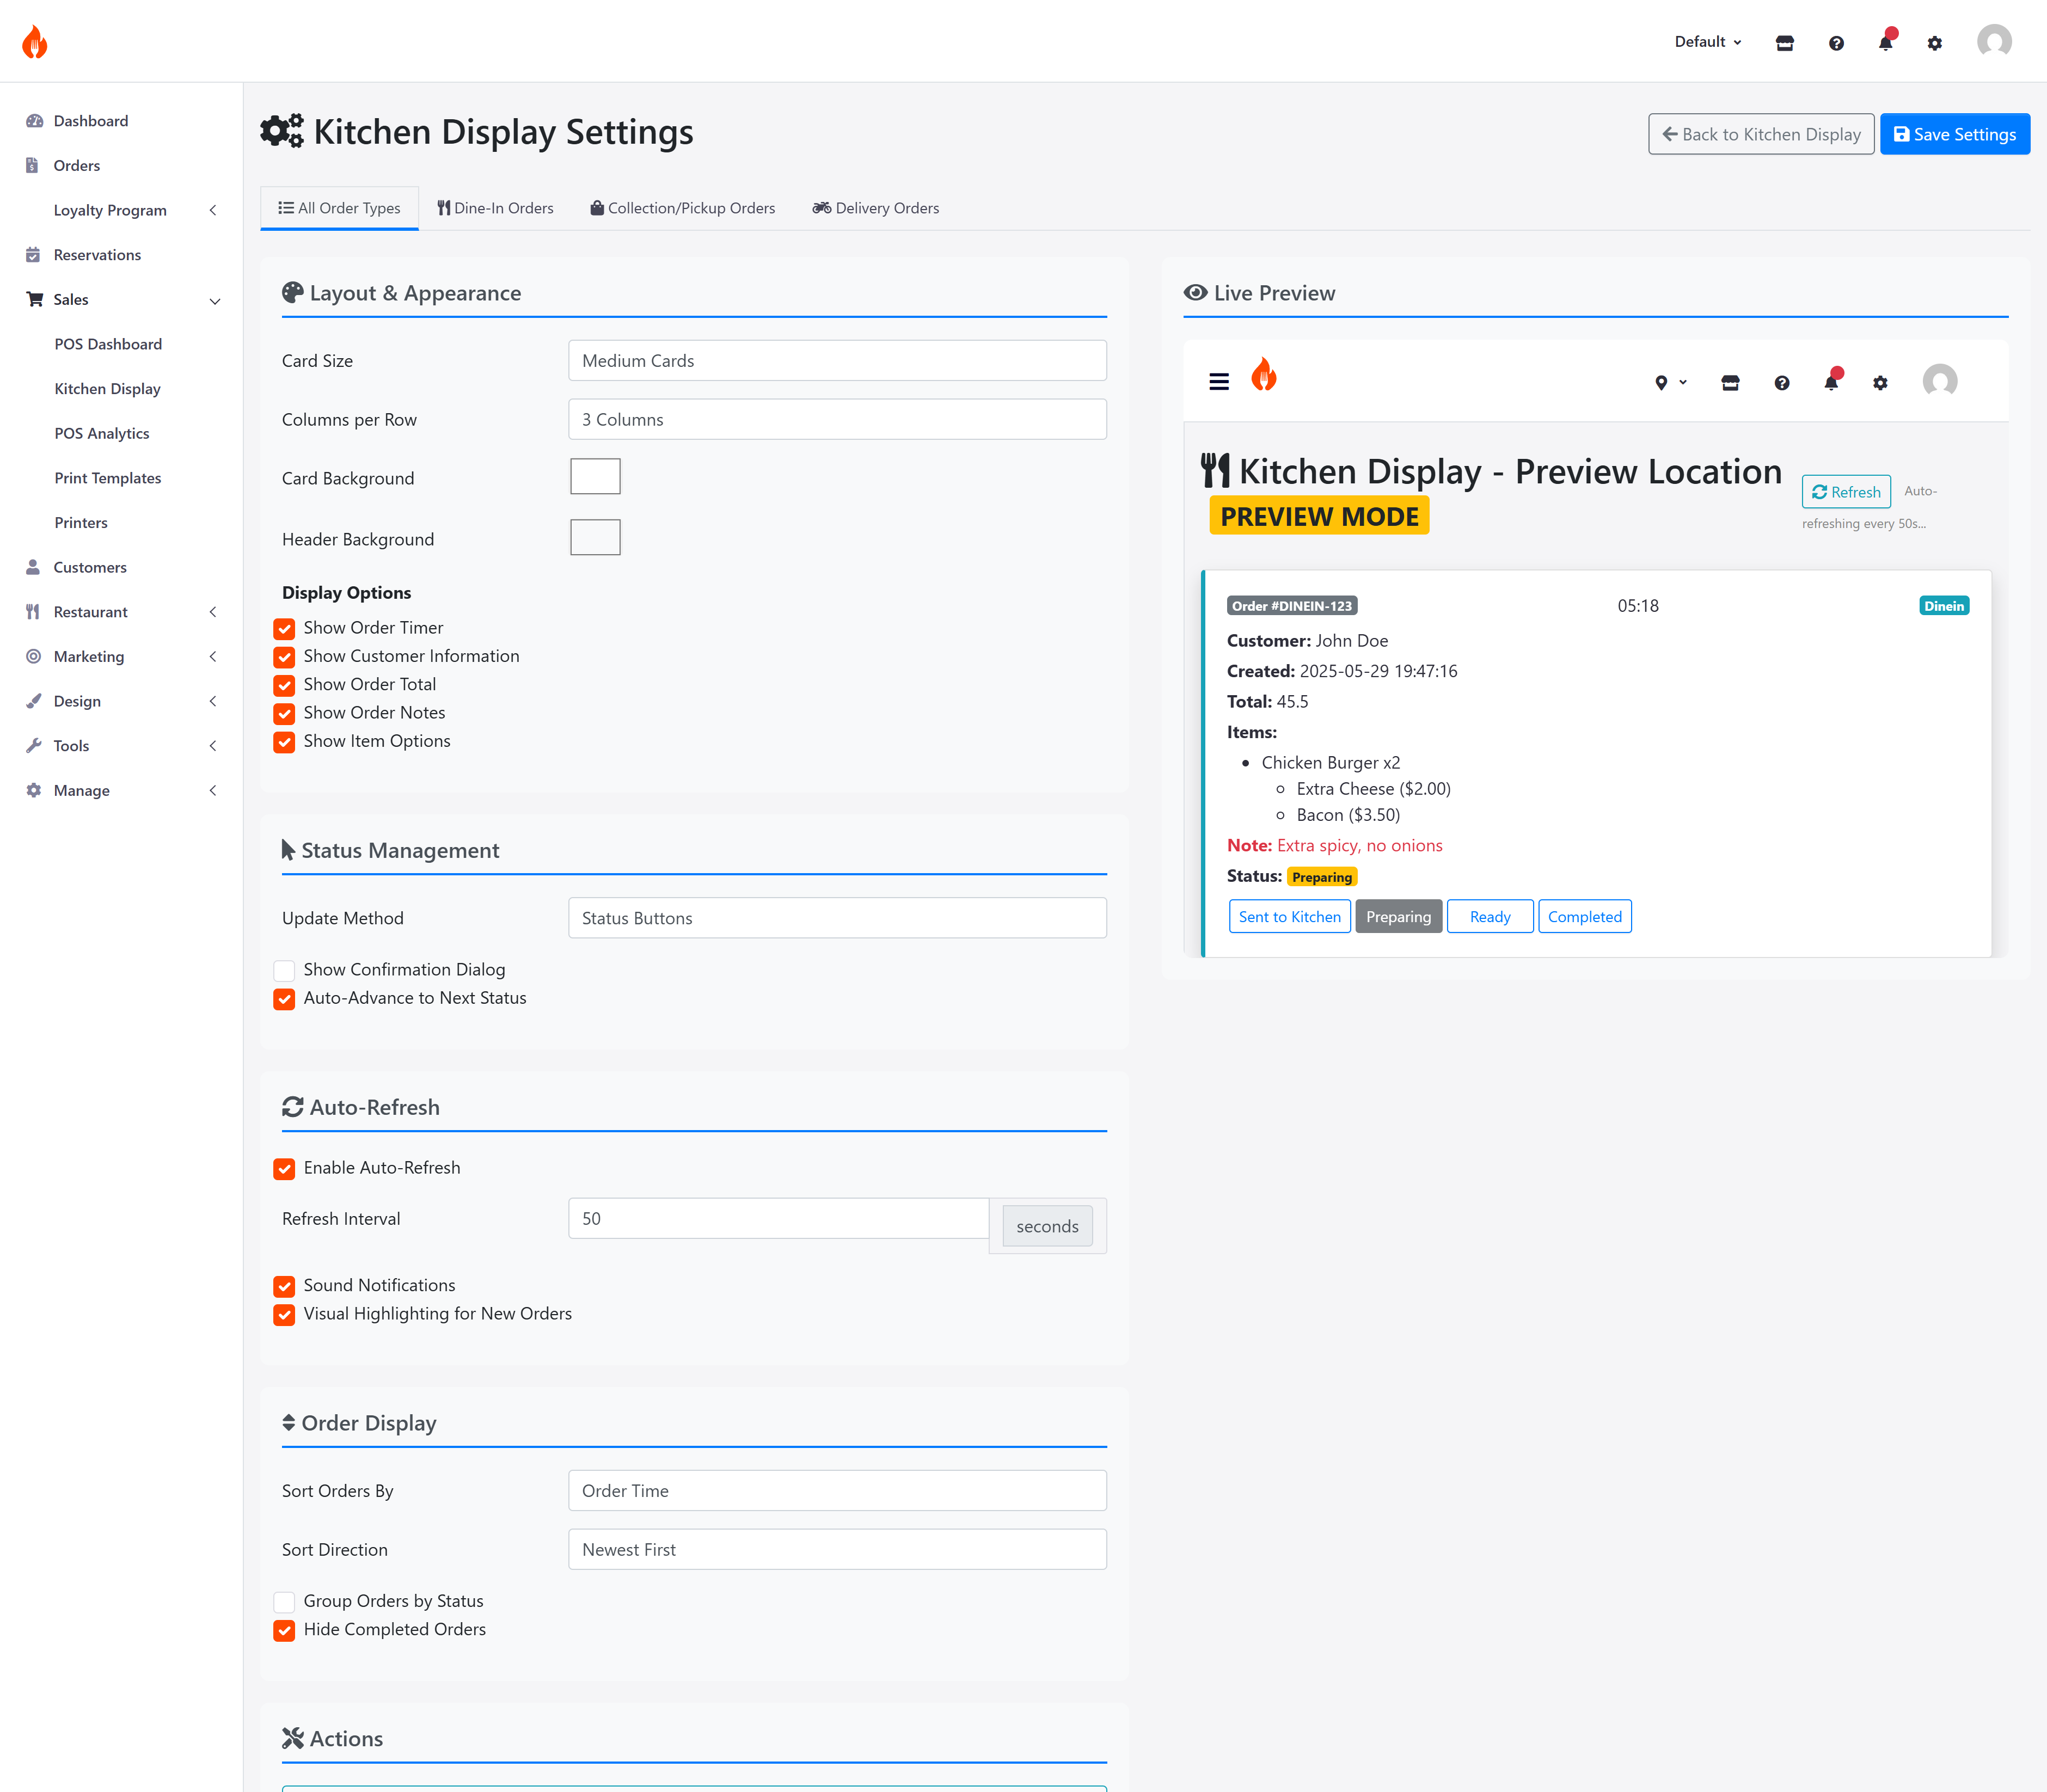2047x1792 pixels.
Task: Switch to the Delivery Orders tab
Action: coord(876,208)
